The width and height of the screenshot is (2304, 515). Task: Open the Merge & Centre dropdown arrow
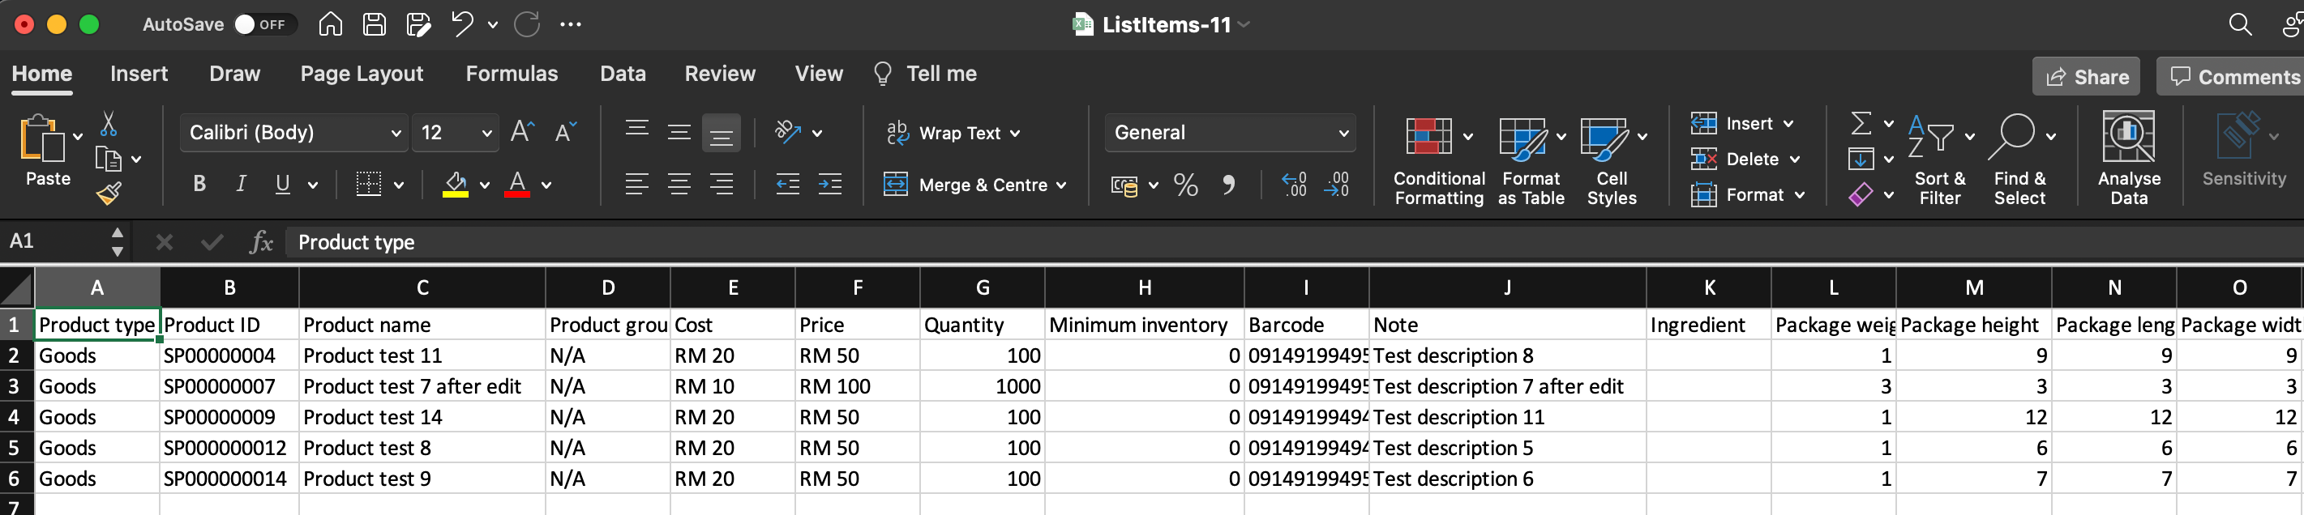(x=1061, y=185)
